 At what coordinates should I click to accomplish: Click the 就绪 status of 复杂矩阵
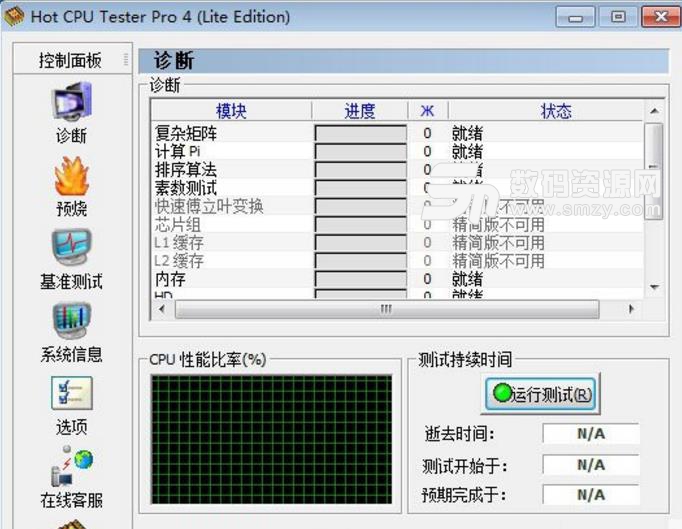pos(468,133)
